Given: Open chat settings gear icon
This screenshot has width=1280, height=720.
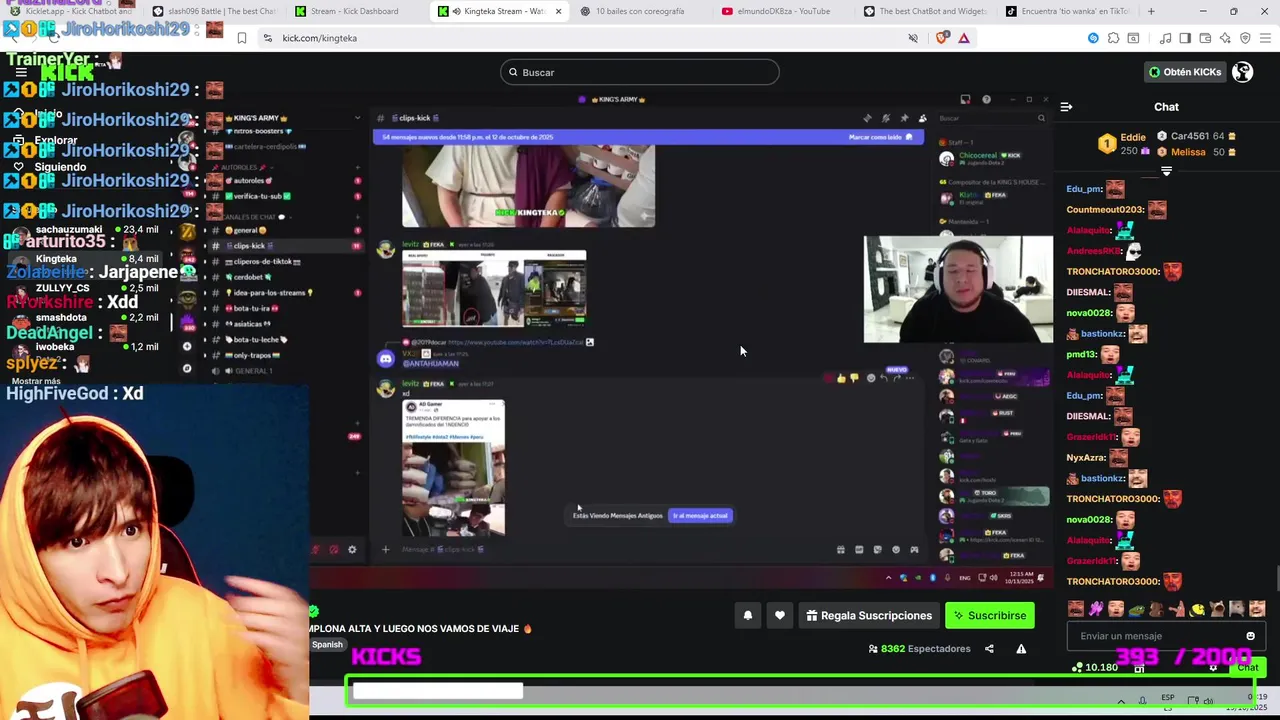Looking at the screenshot, I should tap(1213, 668).
